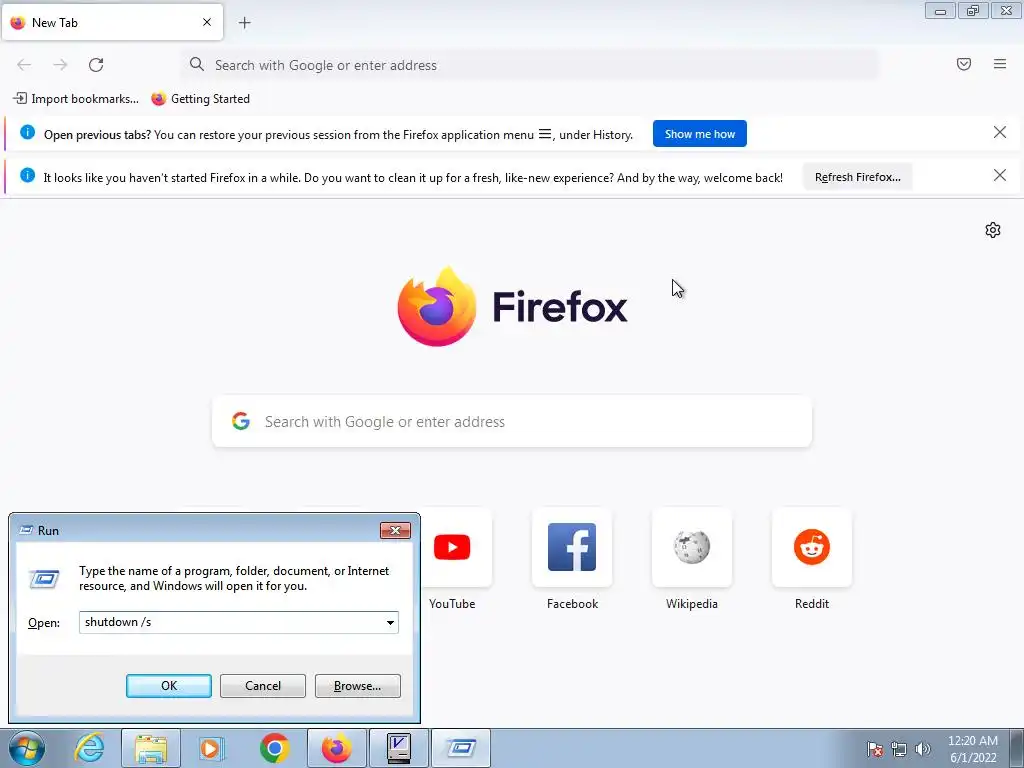The image size is (1024, 768).
Task: Open the Windows Start menu
Action: point(27,748)
